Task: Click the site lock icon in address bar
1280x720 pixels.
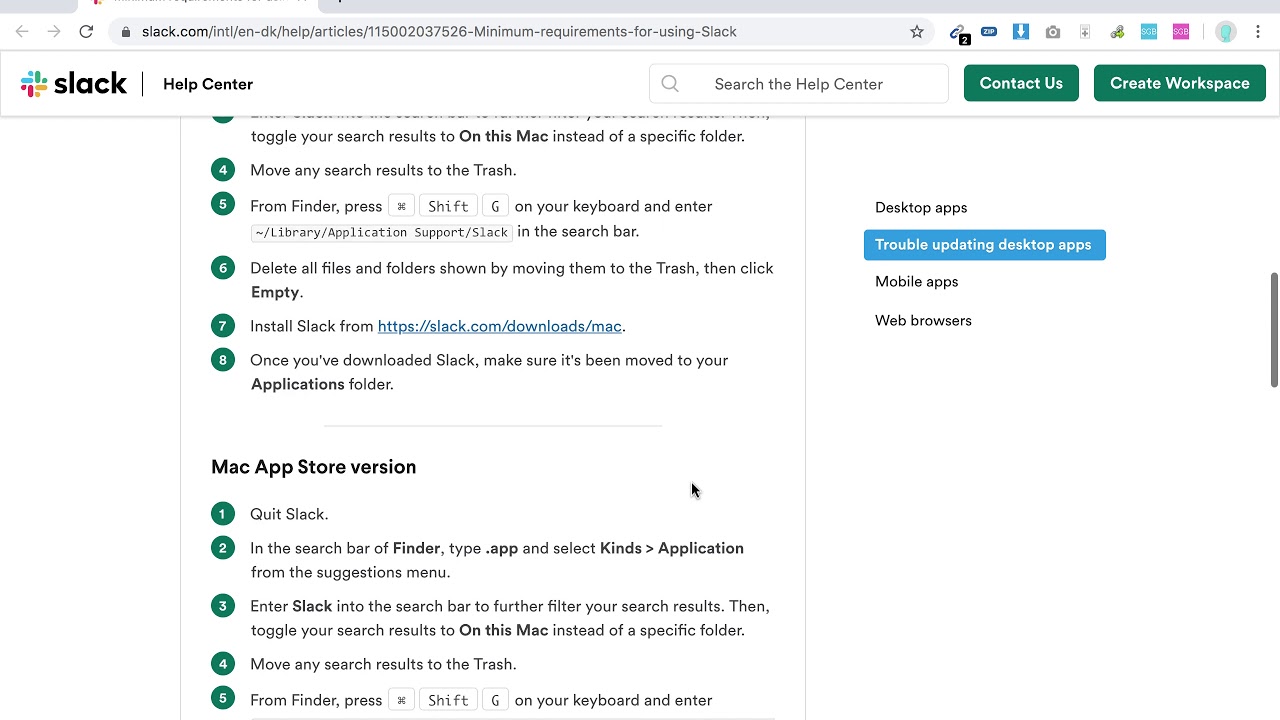Action: tap(125, 32)
